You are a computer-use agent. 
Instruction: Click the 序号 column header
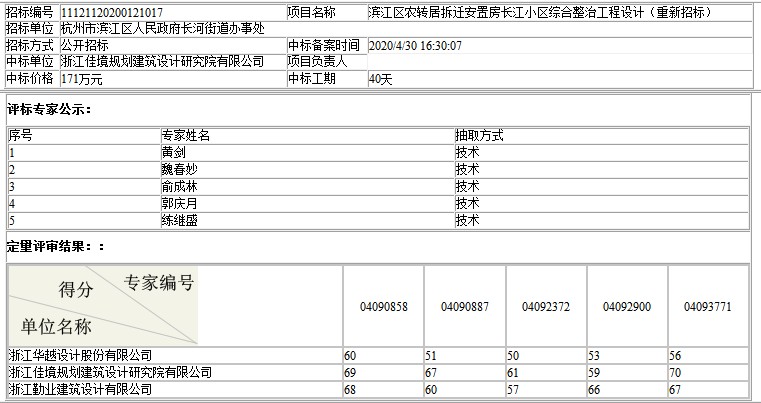20,135
